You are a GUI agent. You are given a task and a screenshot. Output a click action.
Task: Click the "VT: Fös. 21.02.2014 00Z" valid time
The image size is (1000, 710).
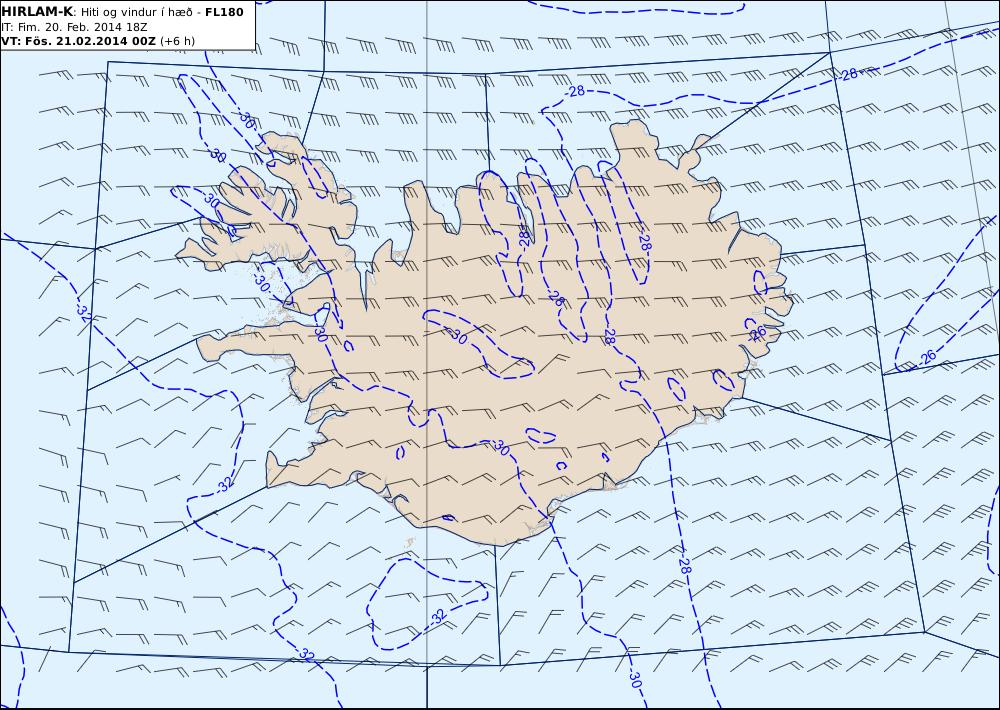(x=78, y=41)
